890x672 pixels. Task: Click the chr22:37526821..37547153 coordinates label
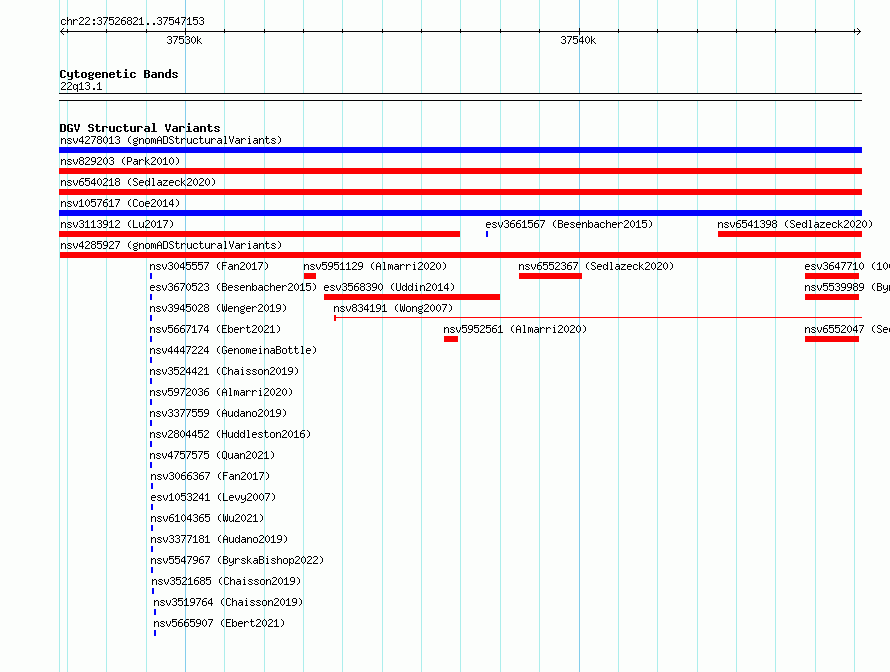[132, 22]
